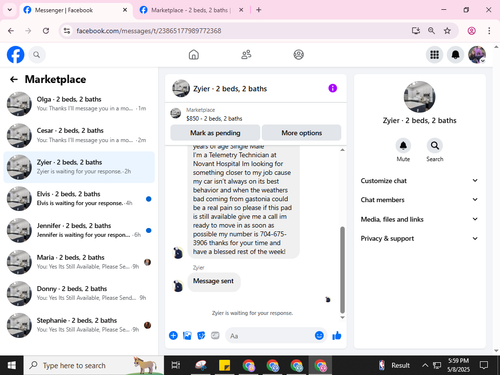This screenshot has width=500, height=375.
Task: Close the Marketplace browser tab
Action: (x=241, y=10)
